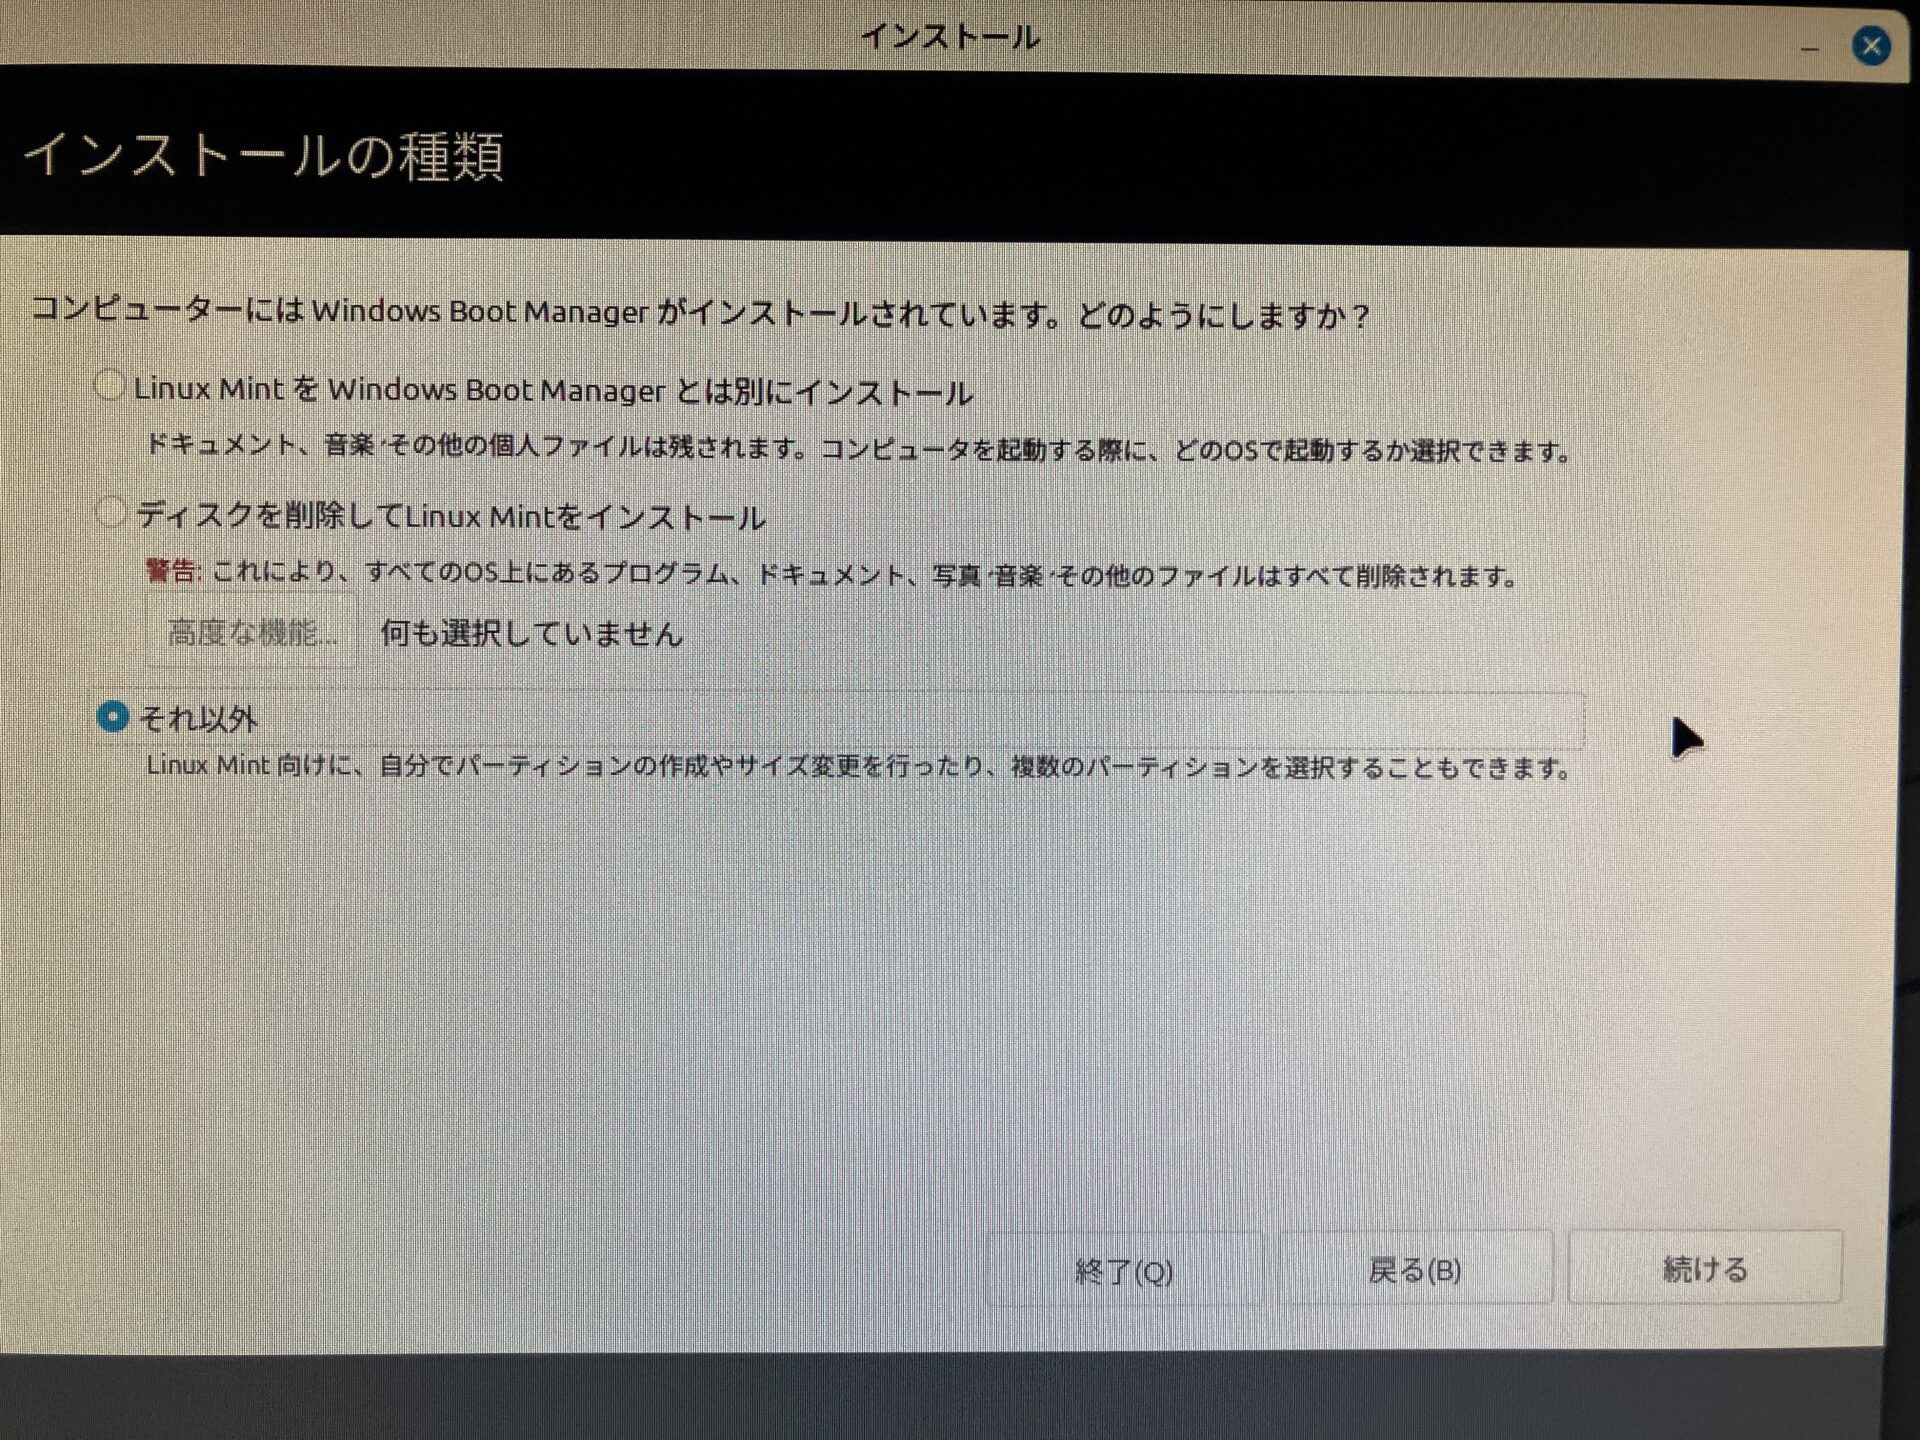The image size is (1920, 1440).
Task: Click the 'それ以外' option label text
Action: 199,718
